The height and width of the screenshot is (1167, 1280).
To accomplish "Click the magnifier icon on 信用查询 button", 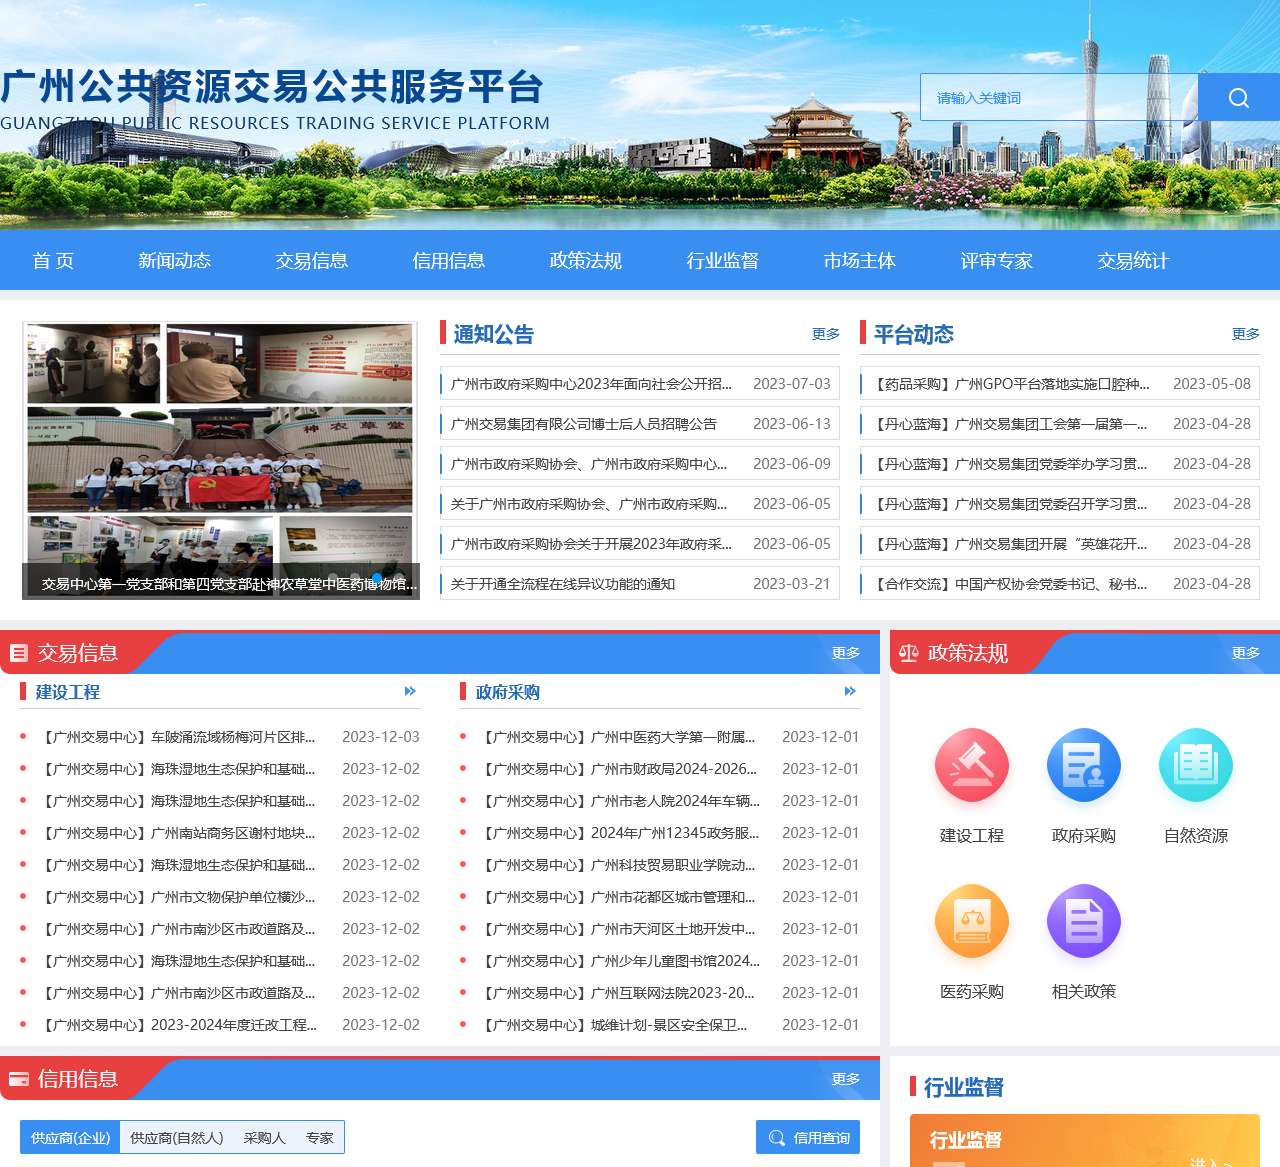I will [776, 1137].
